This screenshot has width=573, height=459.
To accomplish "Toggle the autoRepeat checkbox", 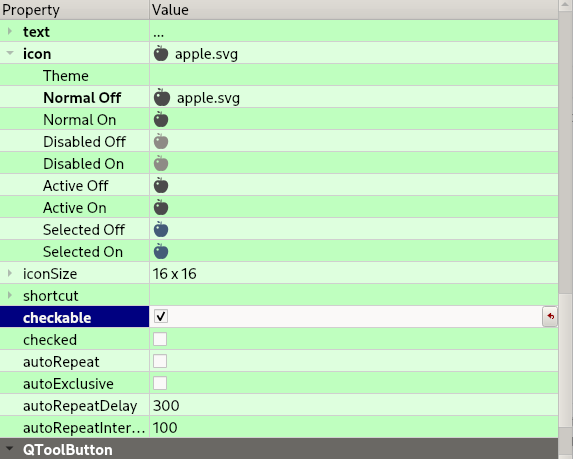I will 160,361.
